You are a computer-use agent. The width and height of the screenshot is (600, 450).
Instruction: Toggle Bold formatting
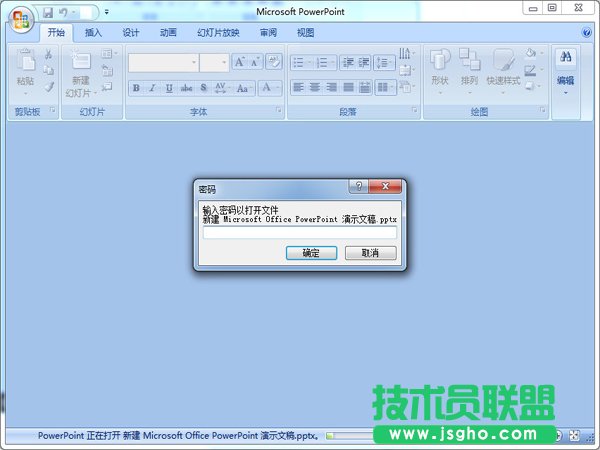[136, 88]
